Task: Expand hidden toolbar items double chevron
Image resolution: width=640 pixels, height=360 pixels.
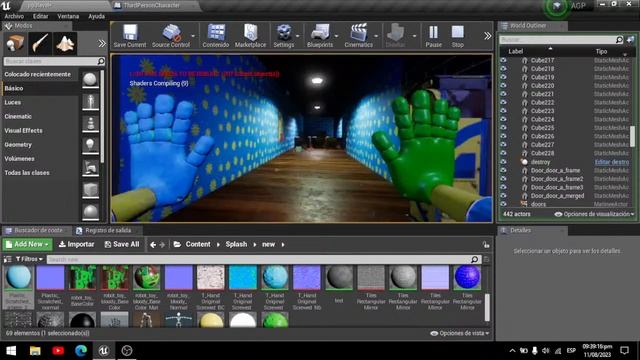Action: point(487,36)
